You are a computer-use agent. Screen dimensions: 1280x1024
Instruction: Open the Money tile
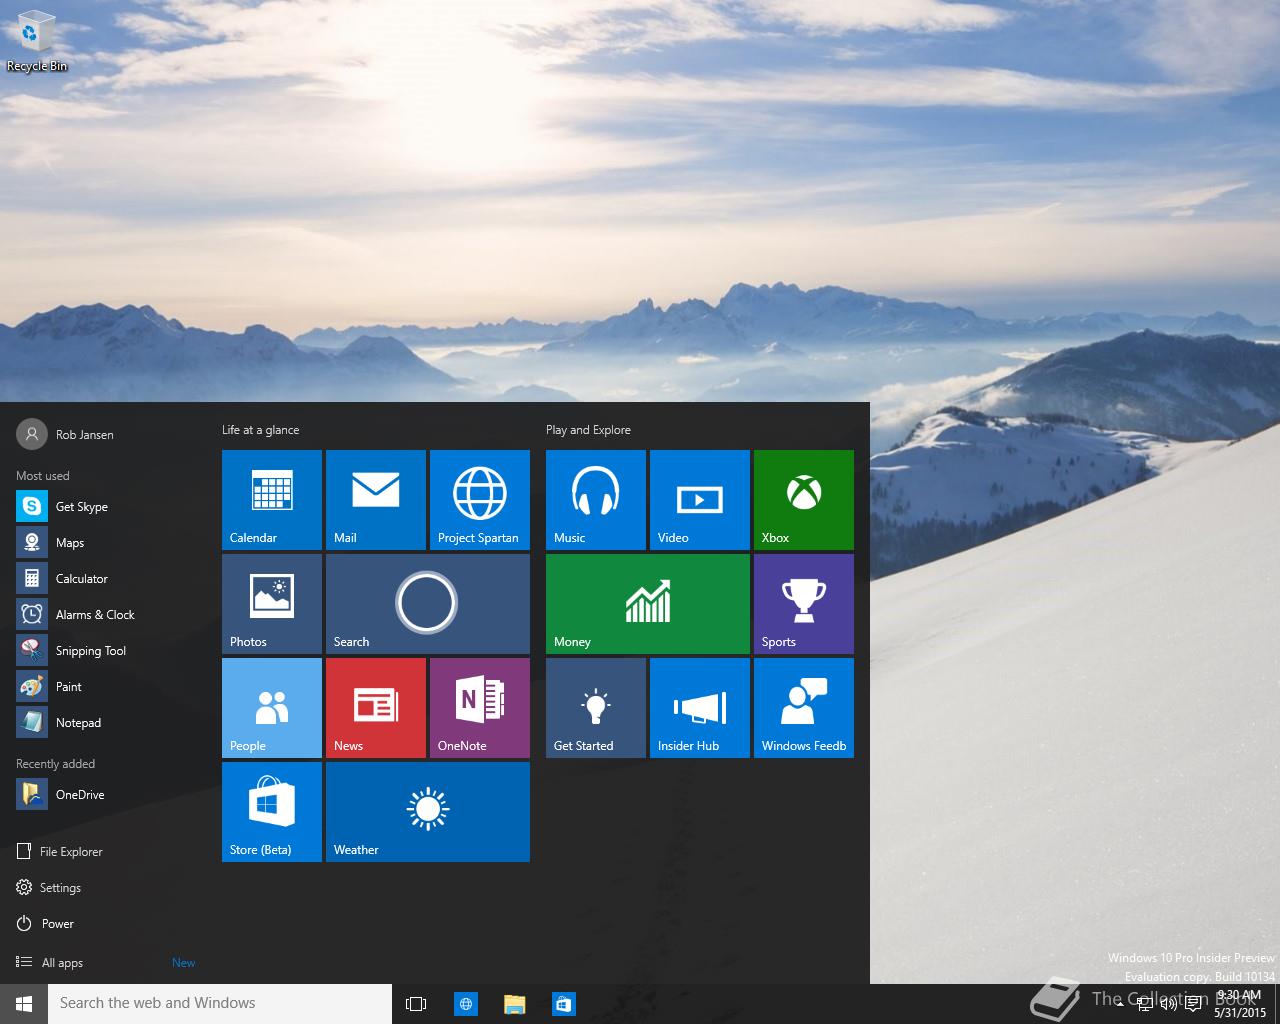[x=648, y=604]
